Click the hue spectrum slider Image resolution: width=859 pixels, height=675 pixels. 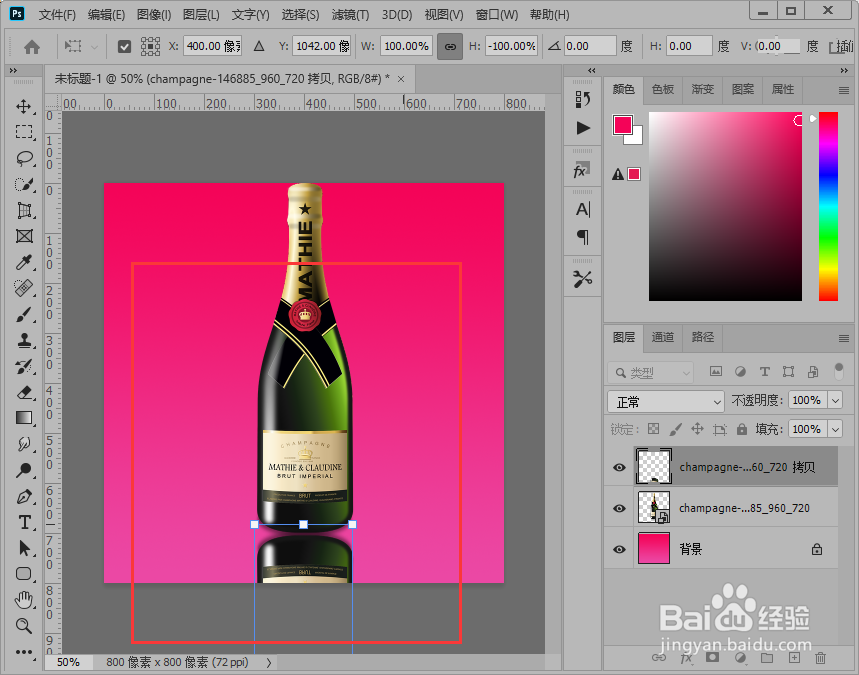coord(828,206)
